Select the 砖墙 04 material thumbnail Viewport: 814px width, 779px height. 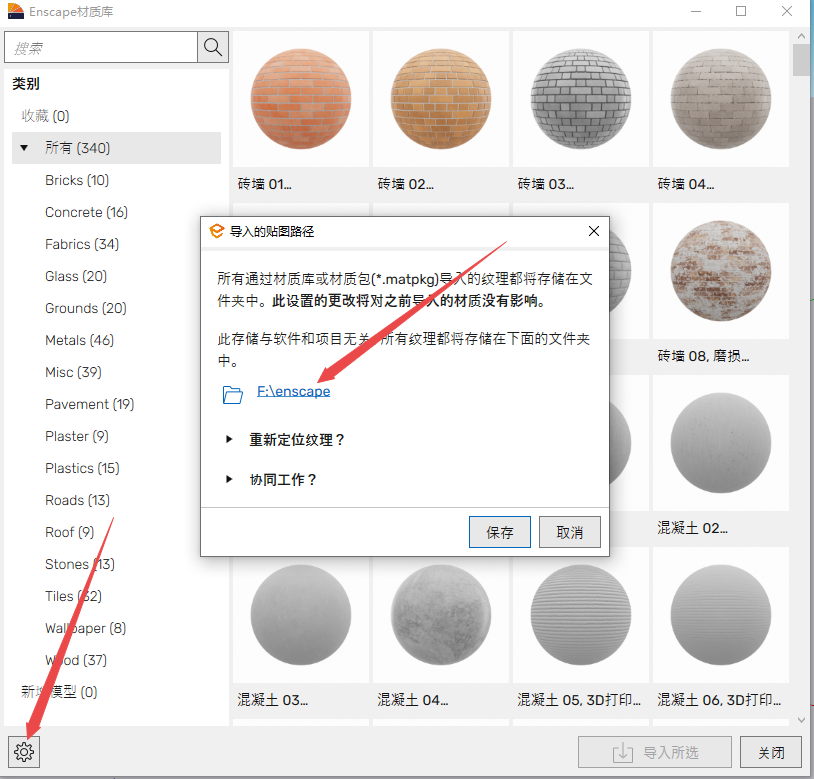point(720,100)
